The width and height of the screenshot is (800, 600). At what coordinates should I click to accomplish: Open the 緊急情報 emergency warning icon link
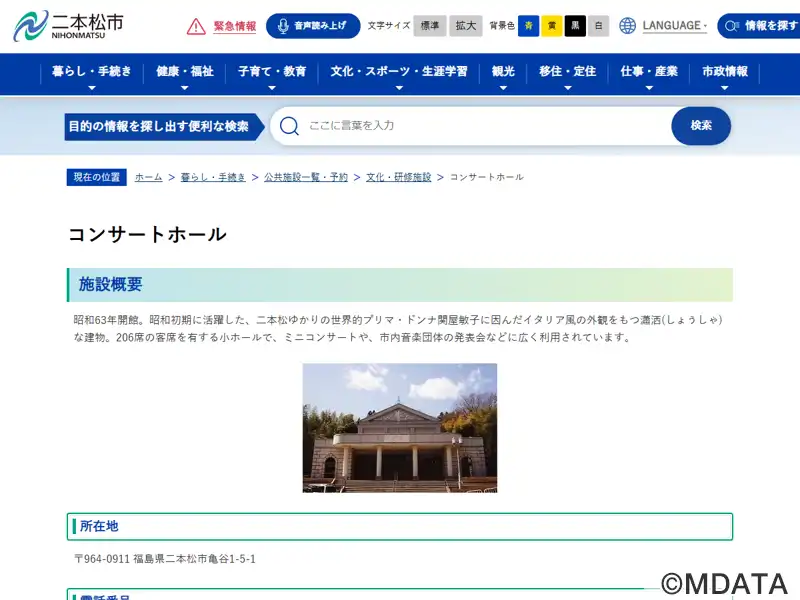pyautogui.click(x=197, y=26)
